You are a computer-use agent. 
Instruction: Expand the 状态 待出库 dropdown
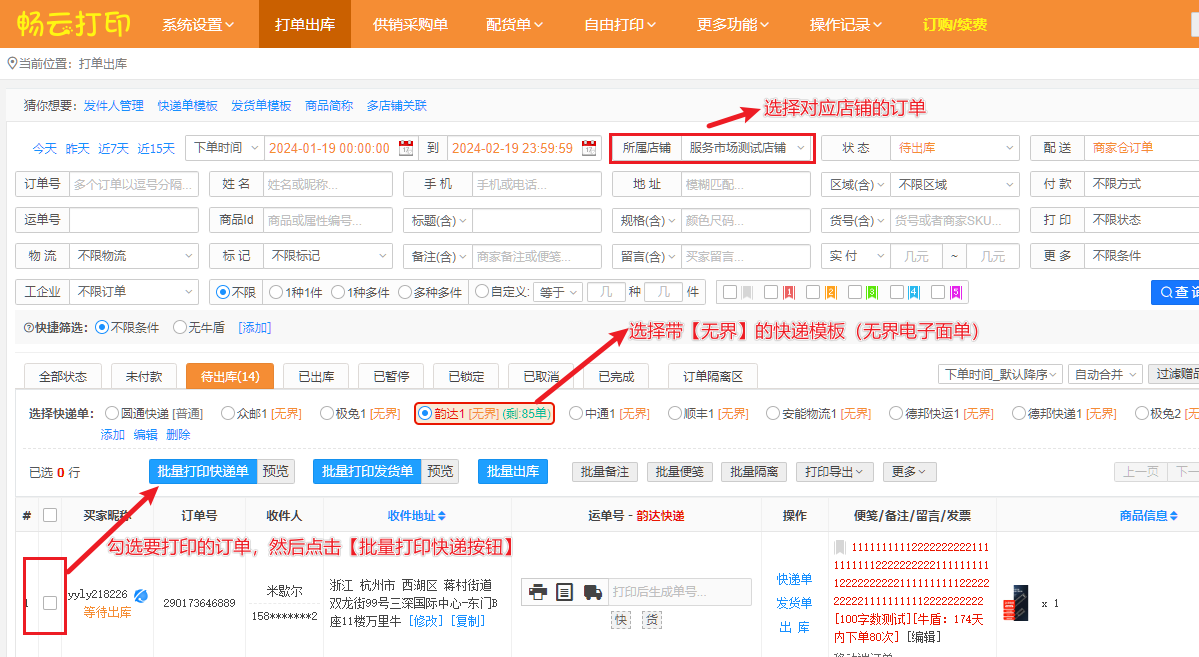(x=954, y=148)
